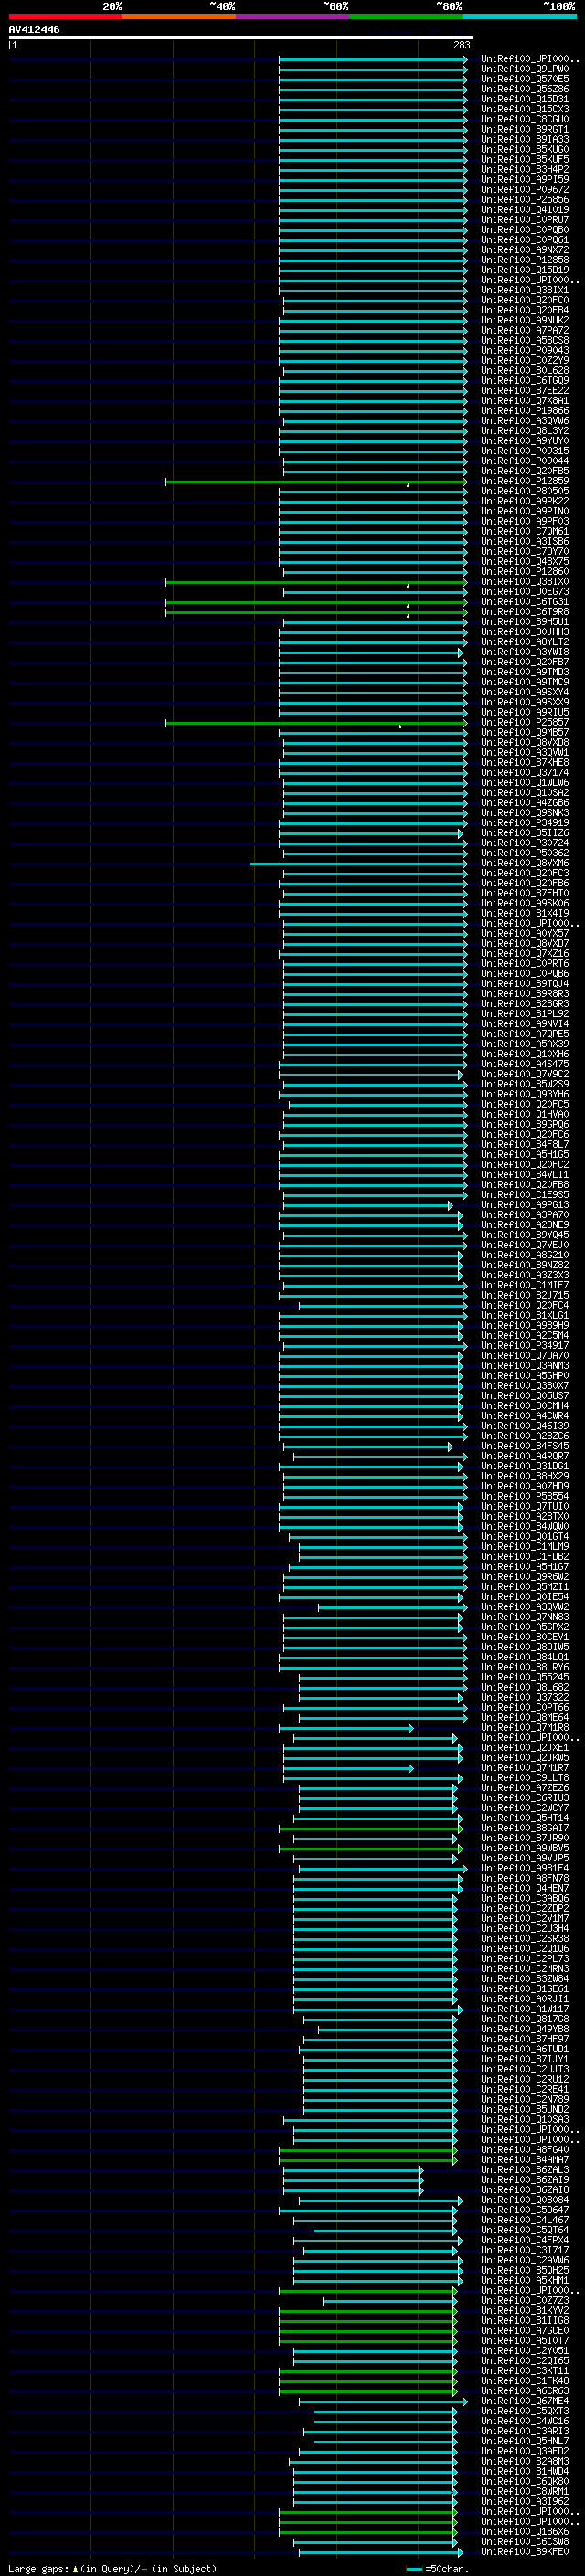The height and width of the screenshot is (2576, 585).
Task: Open the UniRef100_Q9LPW0 hit
Action: click(x=525, y=69)
